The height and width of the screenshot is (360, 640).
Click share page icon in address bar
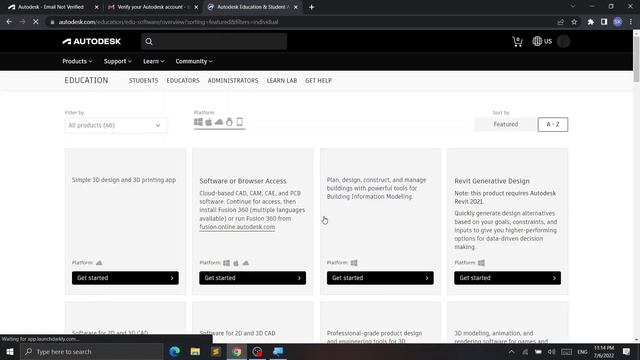coord(560,22)
